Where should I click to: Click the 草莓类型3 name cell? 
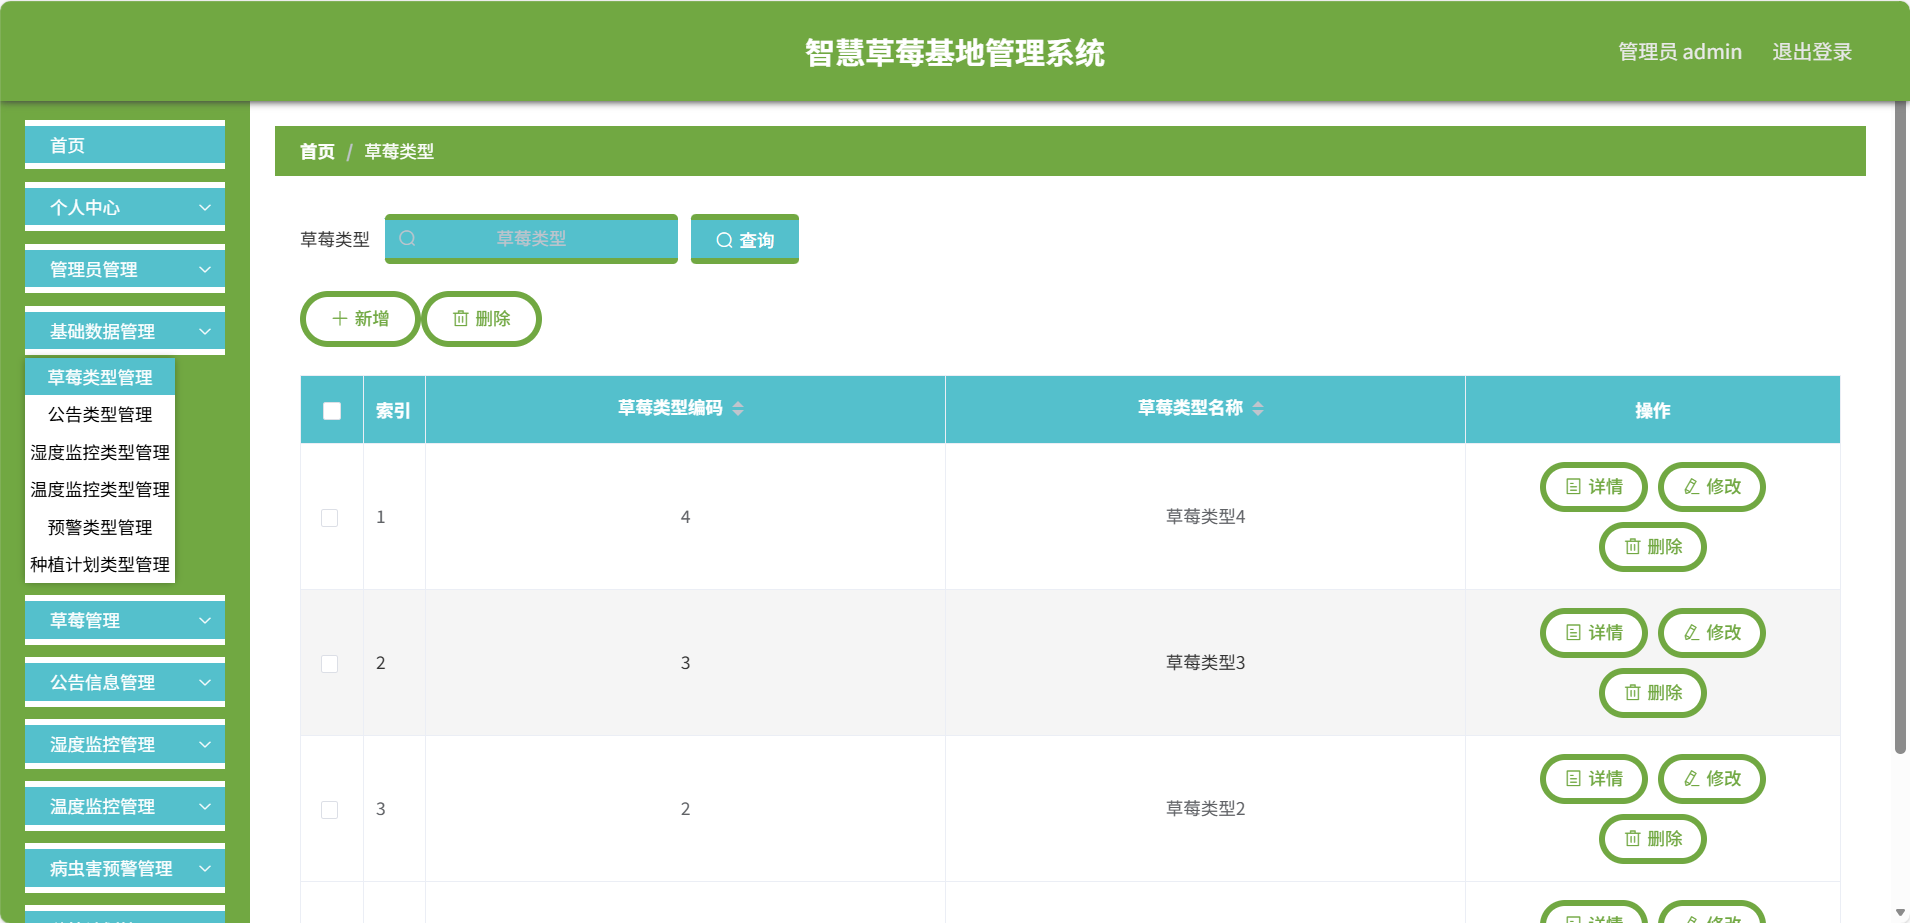click(1205, 663)
